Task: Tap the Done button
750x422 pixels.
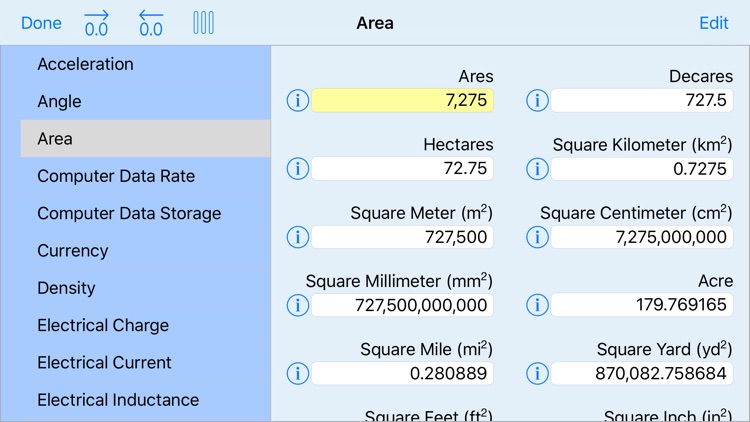Action: (41, 23)
